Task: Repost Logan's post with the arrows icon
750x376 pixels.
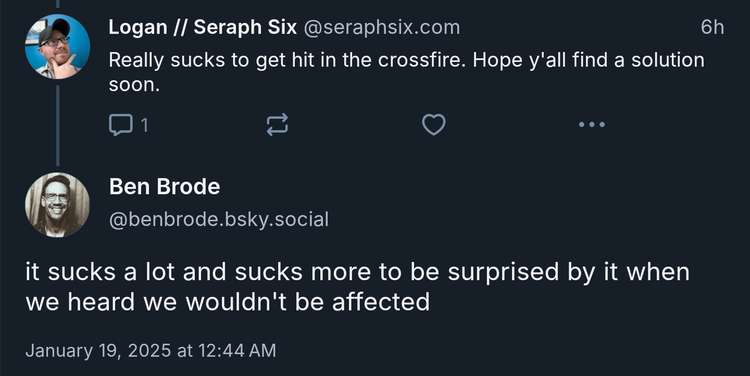Action: [x=277, y=124]
